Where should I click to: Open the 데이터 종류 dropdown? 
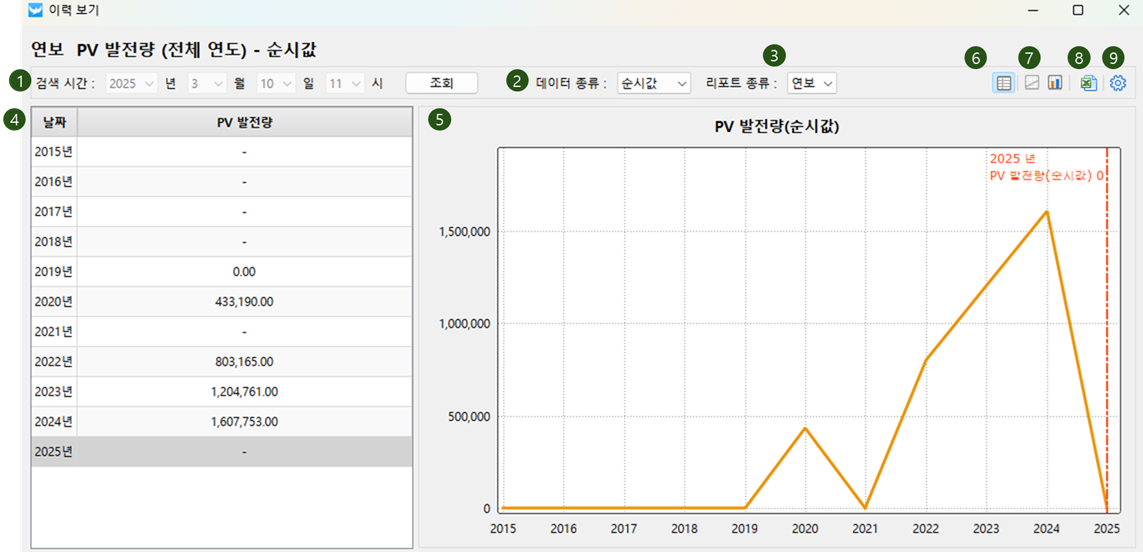[x=654, y=83]
